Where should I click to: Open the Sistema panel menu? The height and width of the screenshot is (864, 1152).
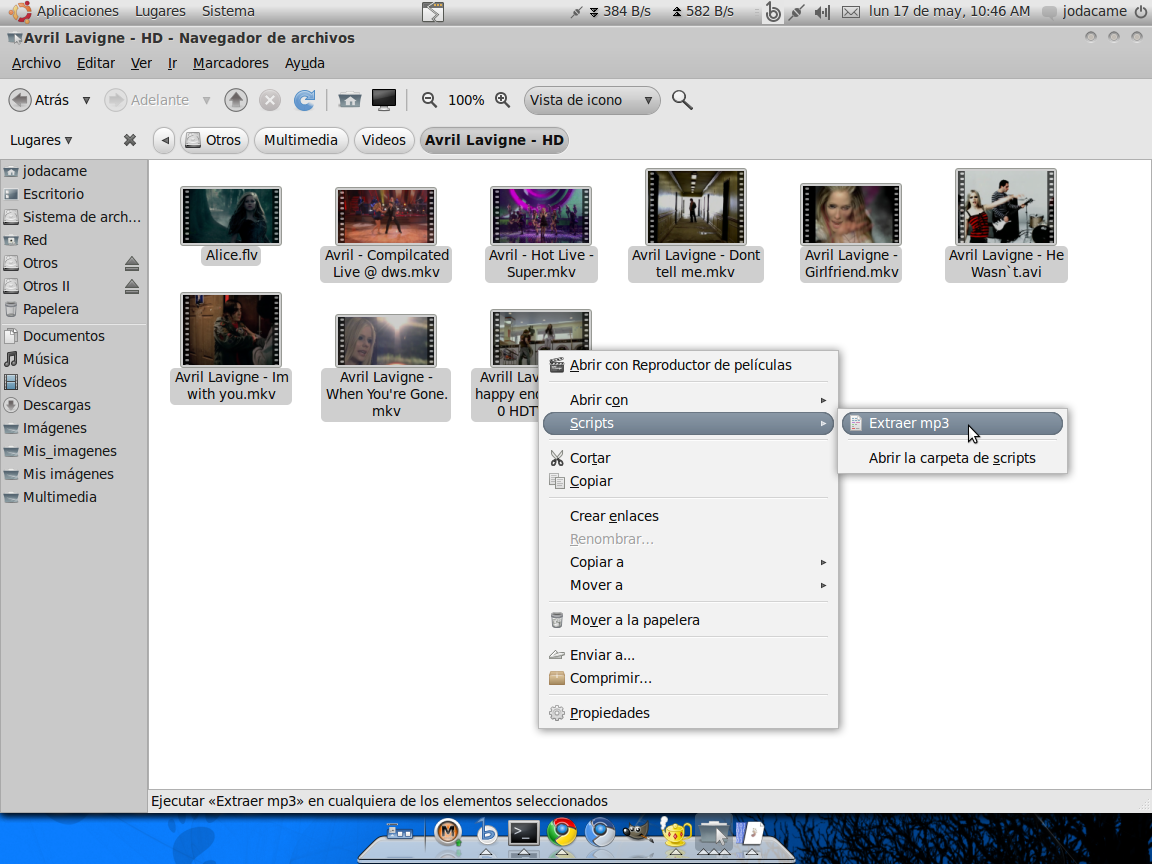[x=228, y=11]
